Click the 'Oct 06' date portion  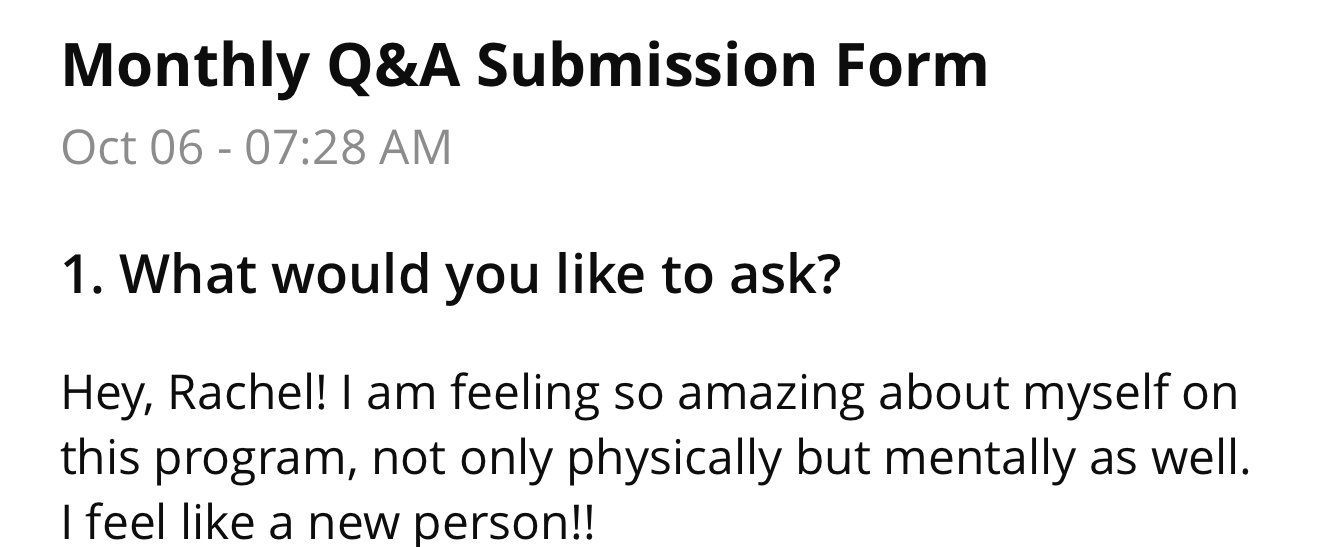tap(133, 148)
